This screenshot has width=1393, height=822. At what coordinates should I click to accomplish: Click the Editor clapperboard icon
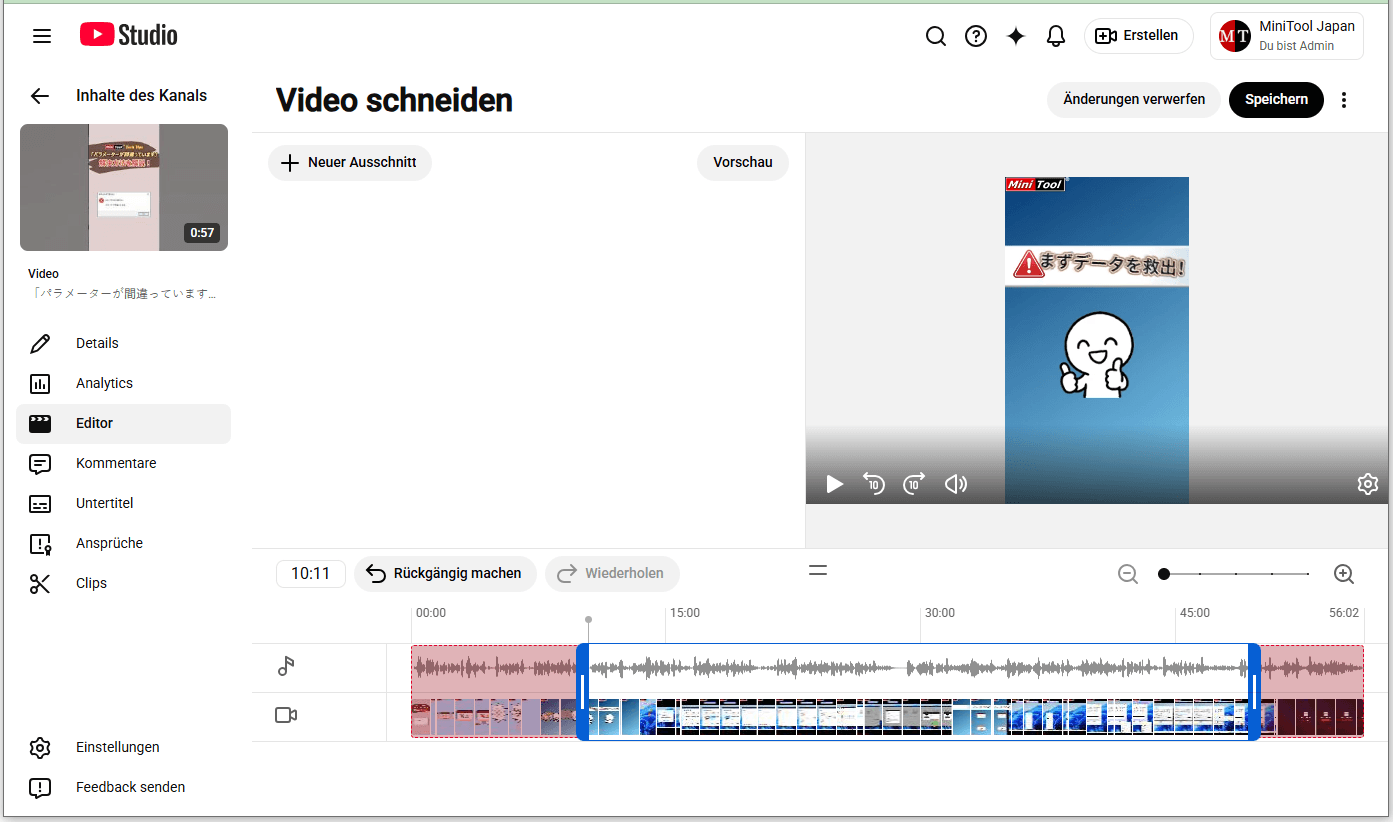click(x=40, y=424)
